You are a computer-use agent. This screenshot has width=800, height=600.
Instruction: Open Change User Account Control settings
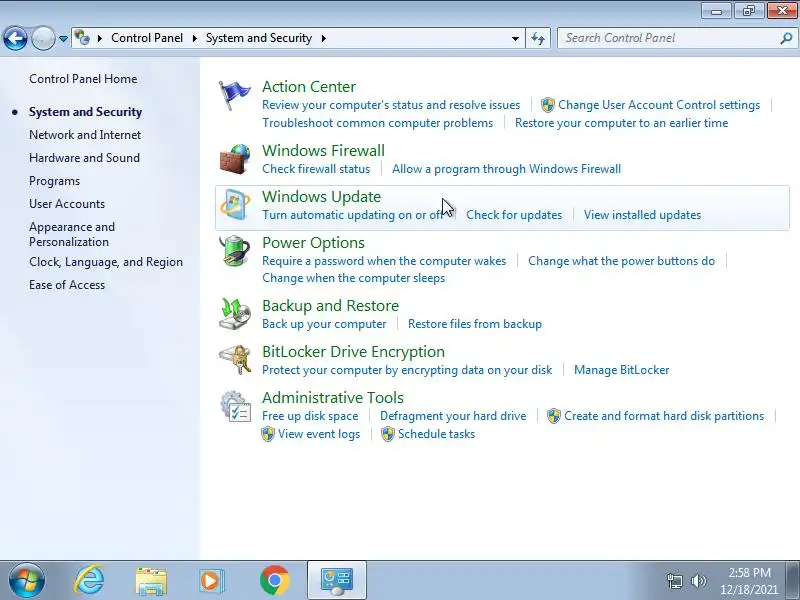(659, 105)
